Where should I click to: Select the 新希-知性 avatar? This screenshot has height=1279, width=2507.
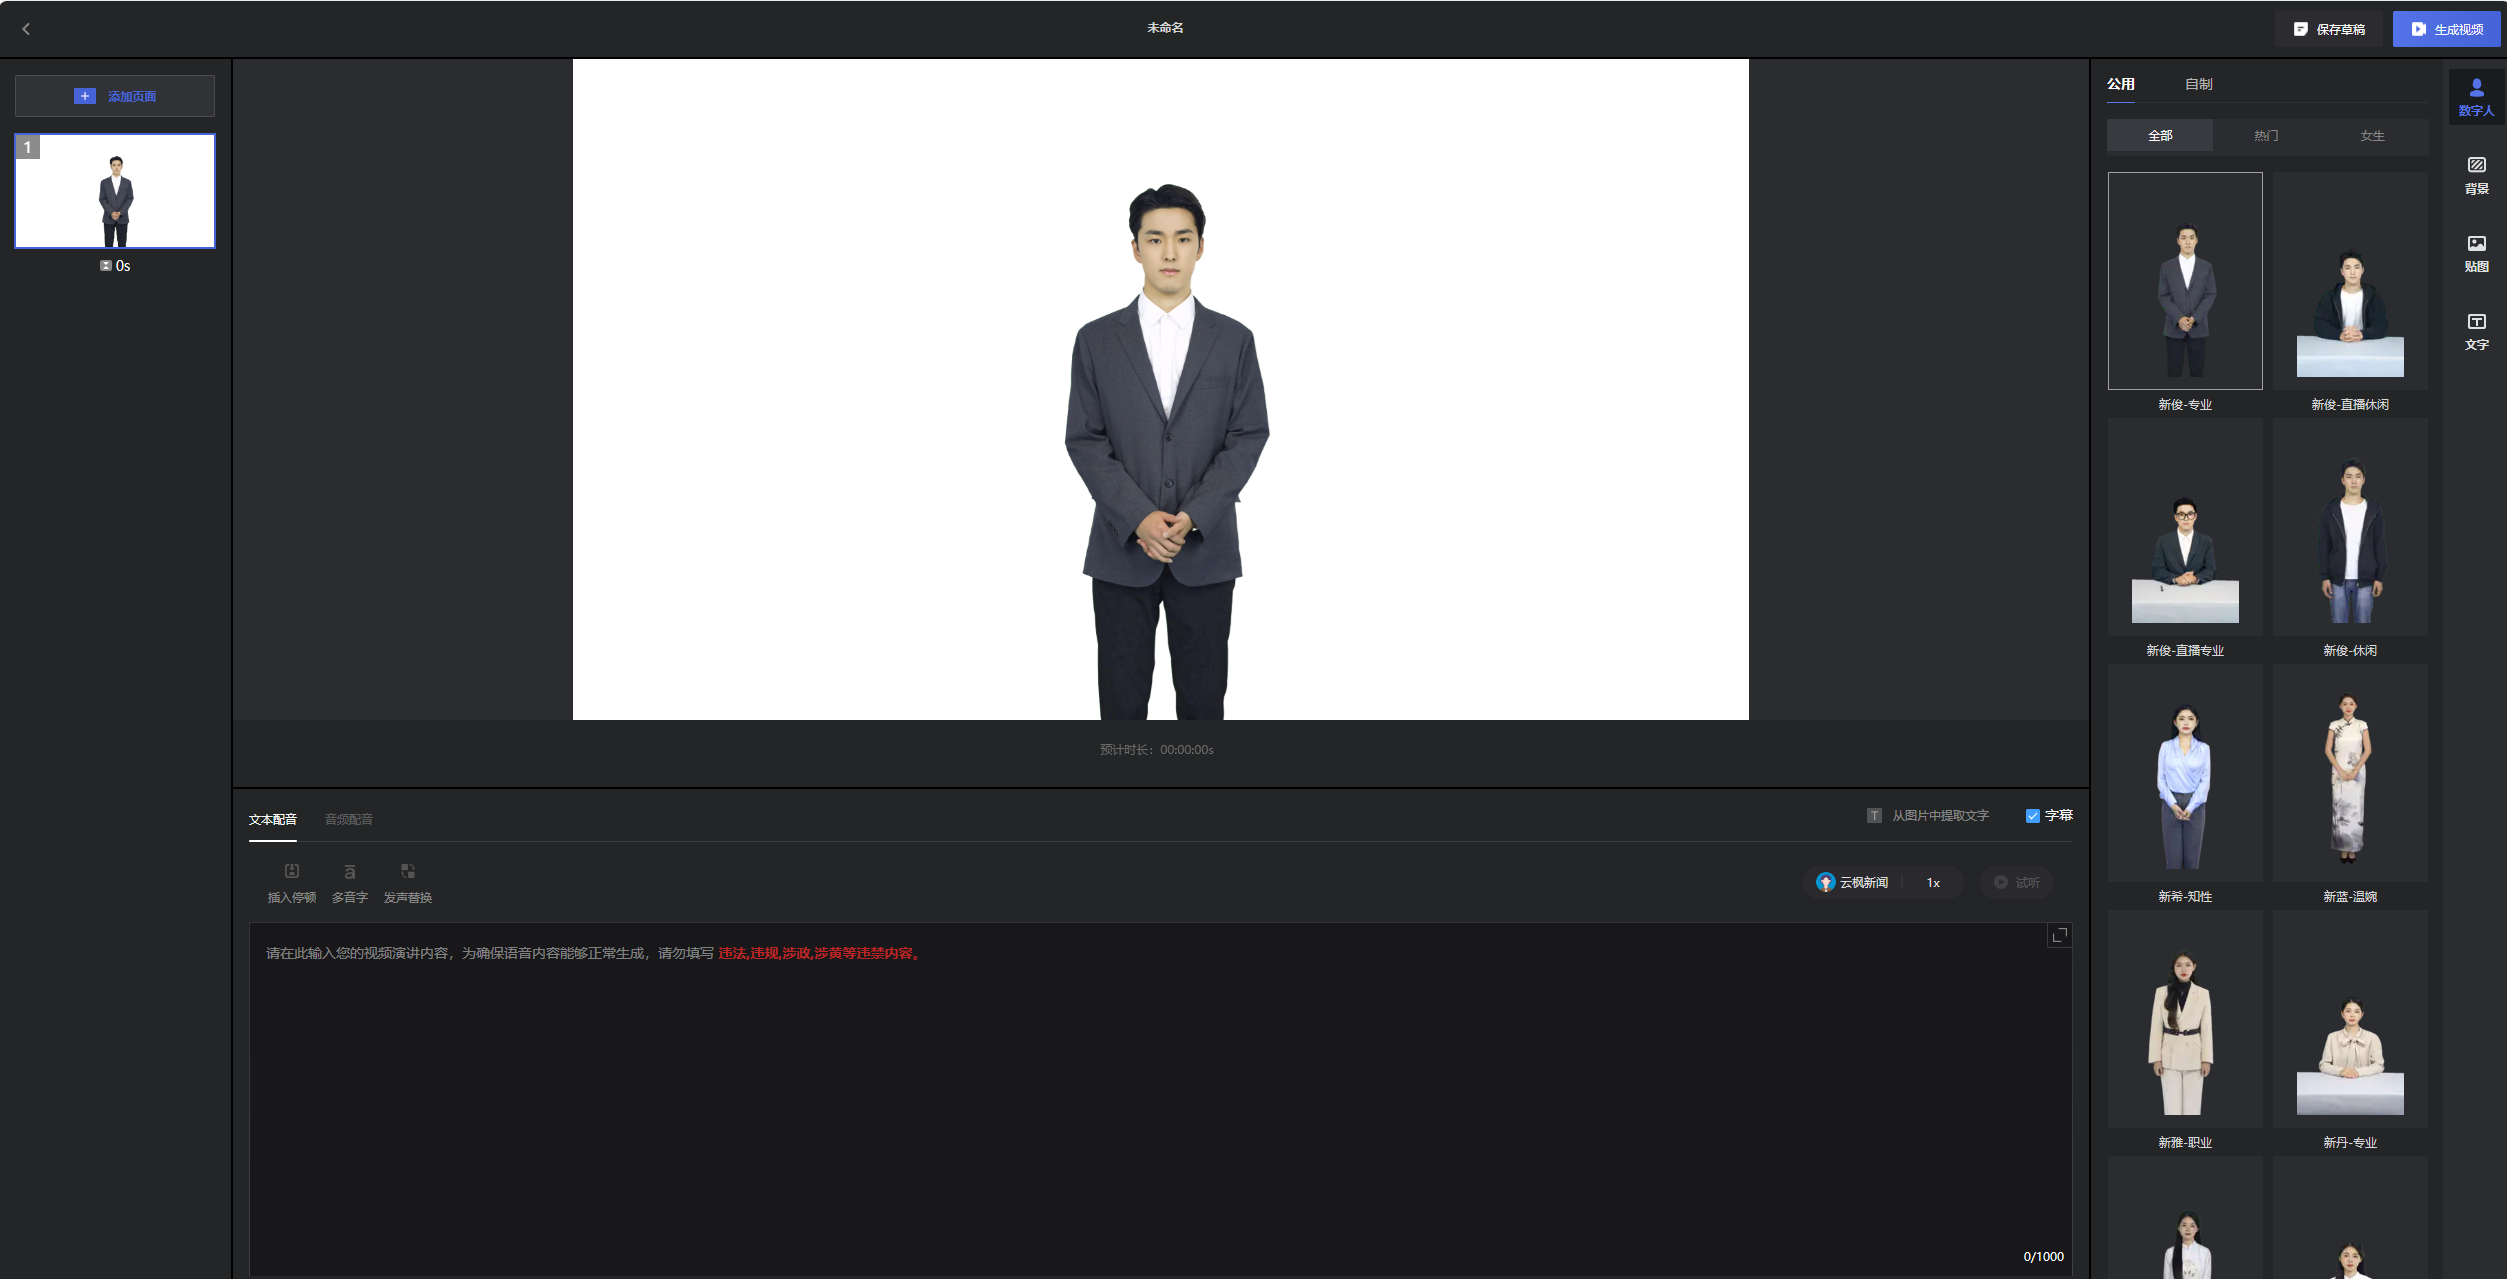click(x=2185, y=773)
